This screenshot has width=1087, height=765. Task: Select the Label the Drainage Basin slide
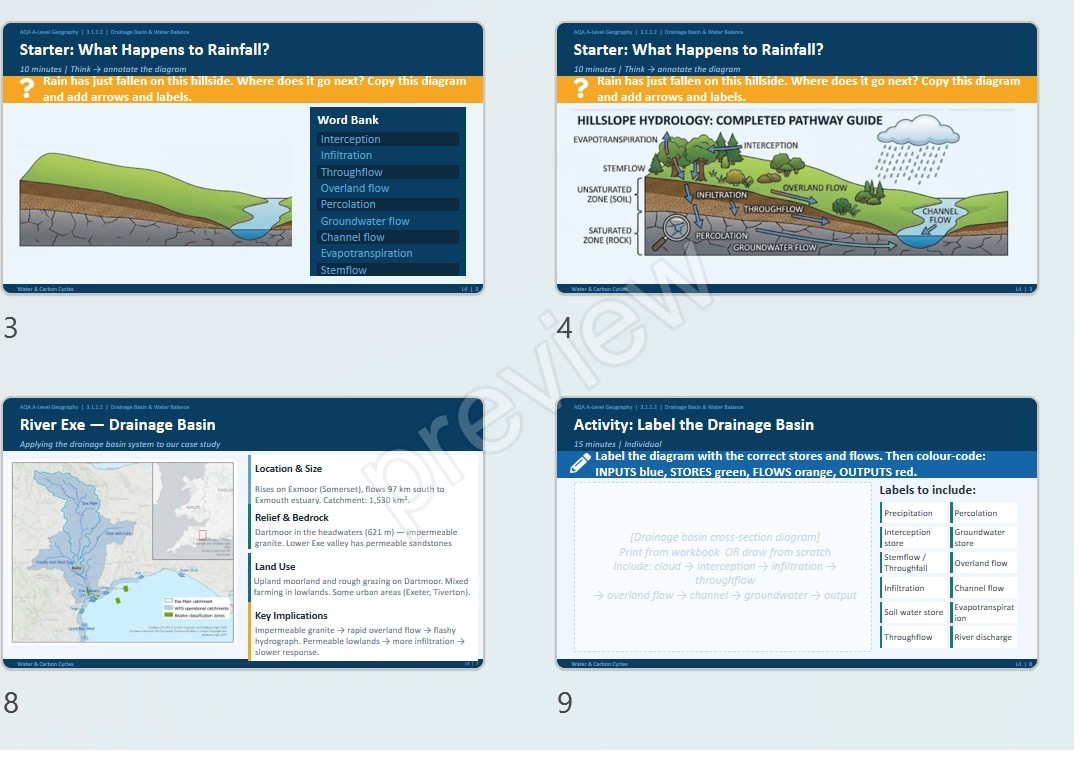[797, 533]
